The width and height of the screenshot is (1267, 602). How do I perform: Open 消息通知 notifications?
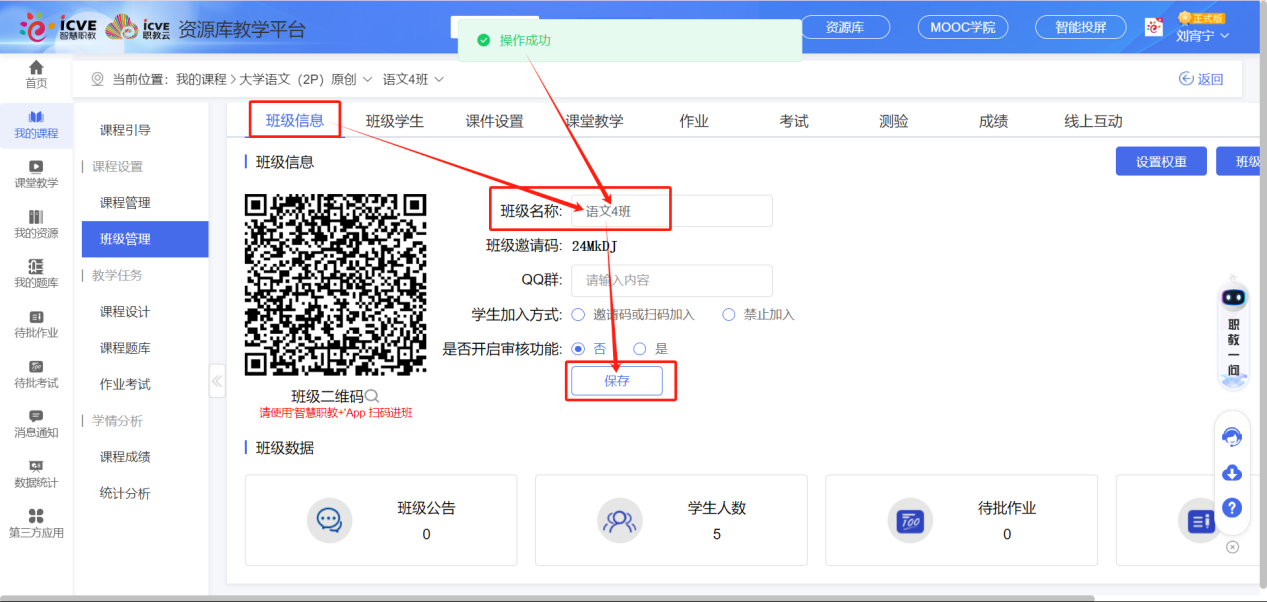36,425
